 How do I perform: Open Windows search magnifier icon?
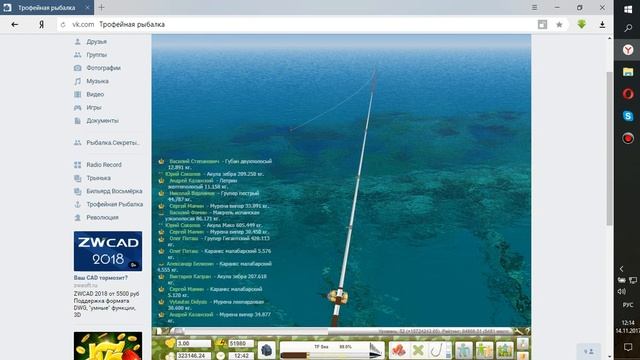(x=628, y=28)
